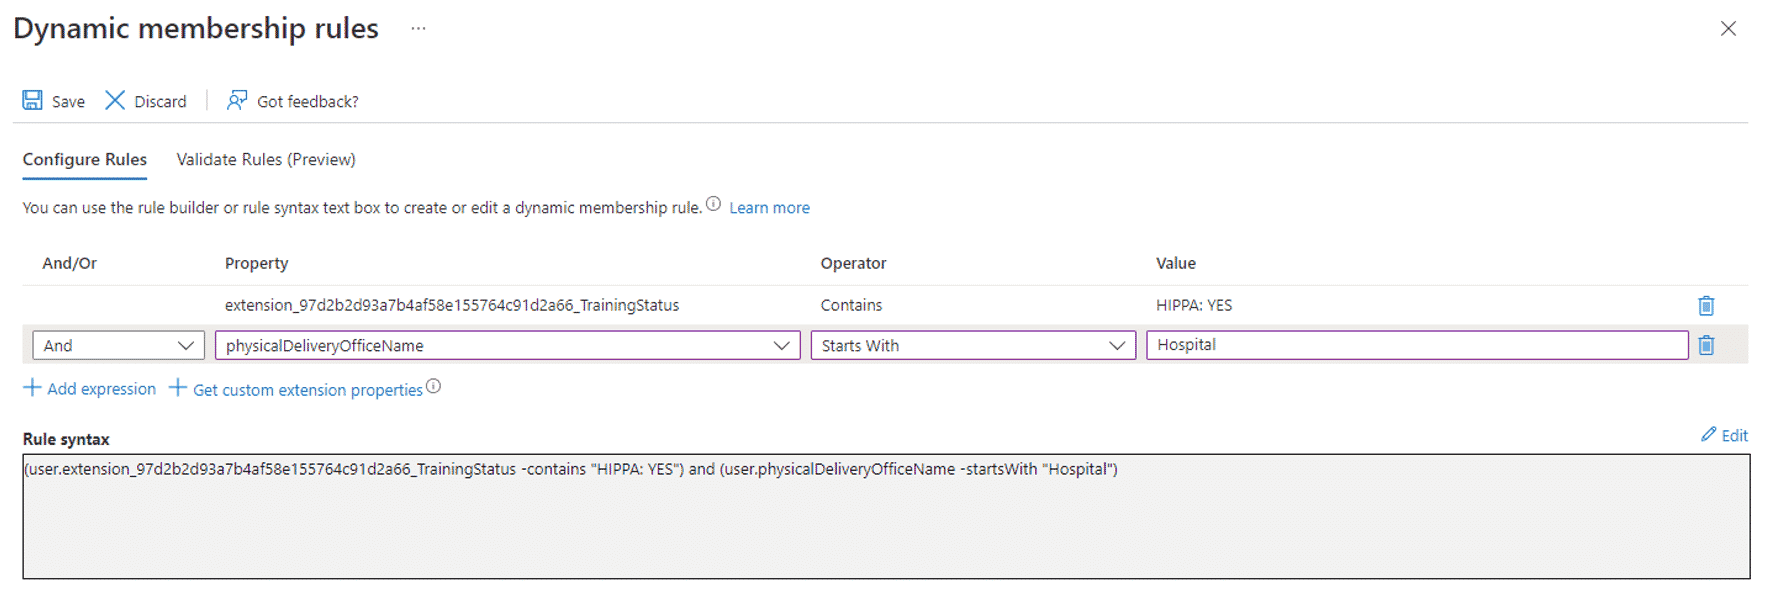
Task: Click the Hospital value input field
Action: (x=1417, y=345)
